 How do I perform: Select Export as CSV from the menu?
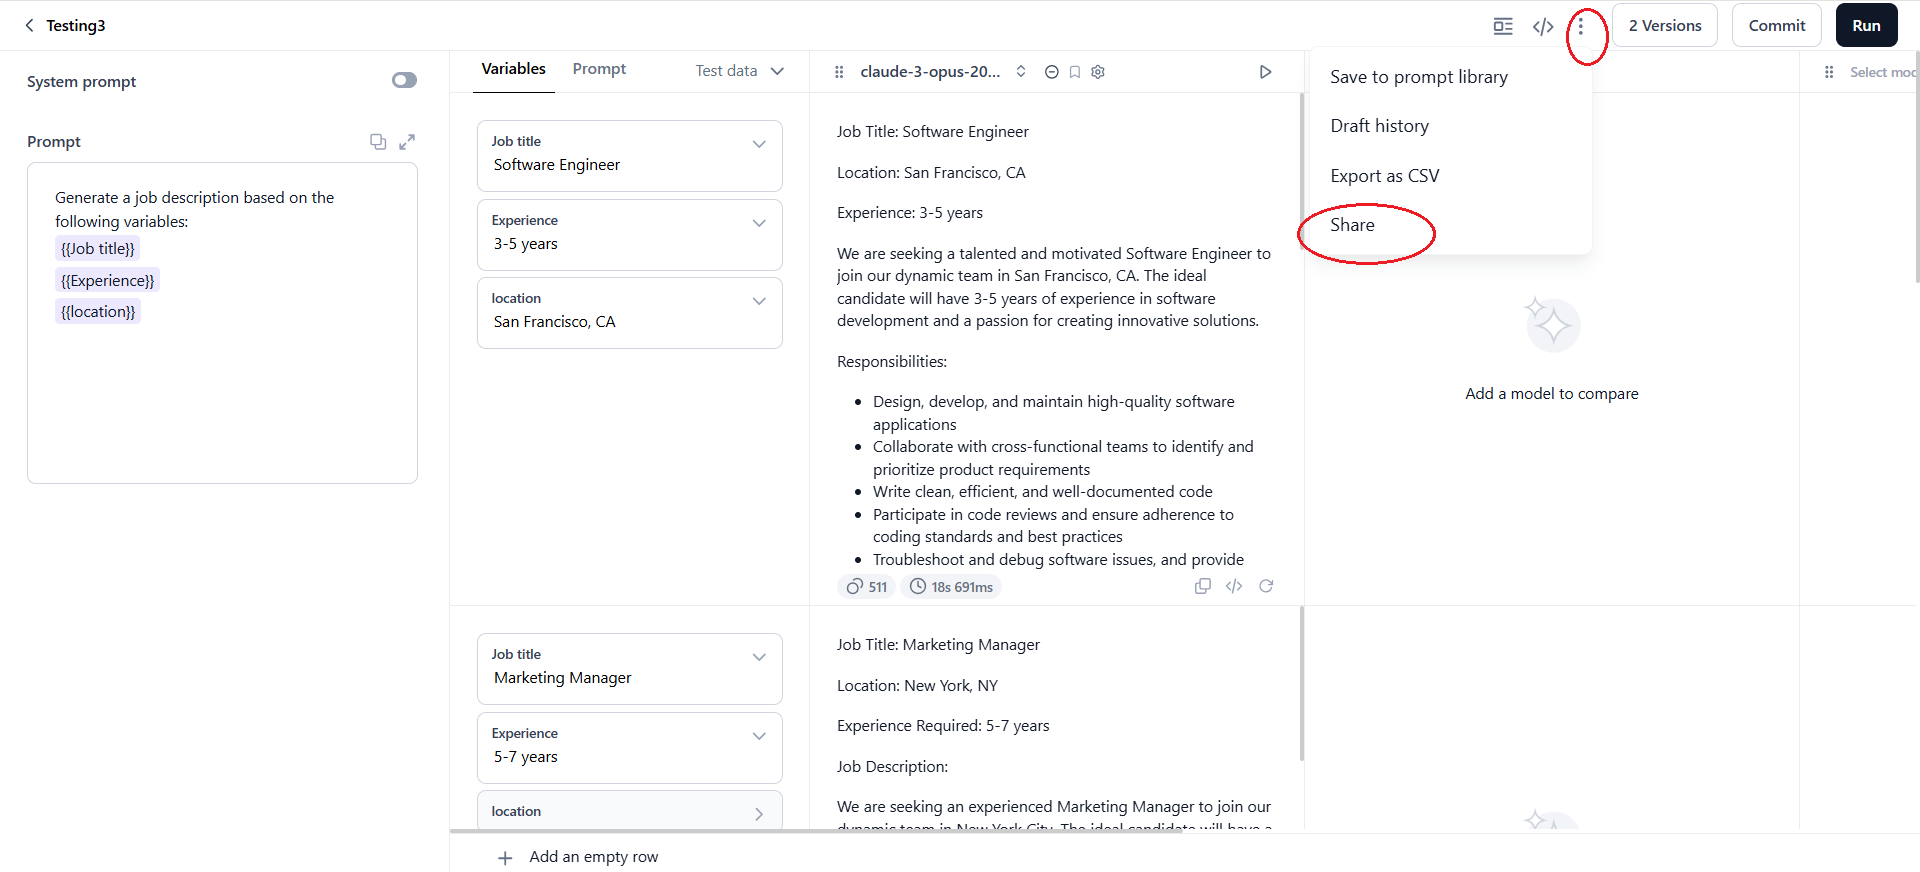pyautogui.click(x=1384, y=176)
